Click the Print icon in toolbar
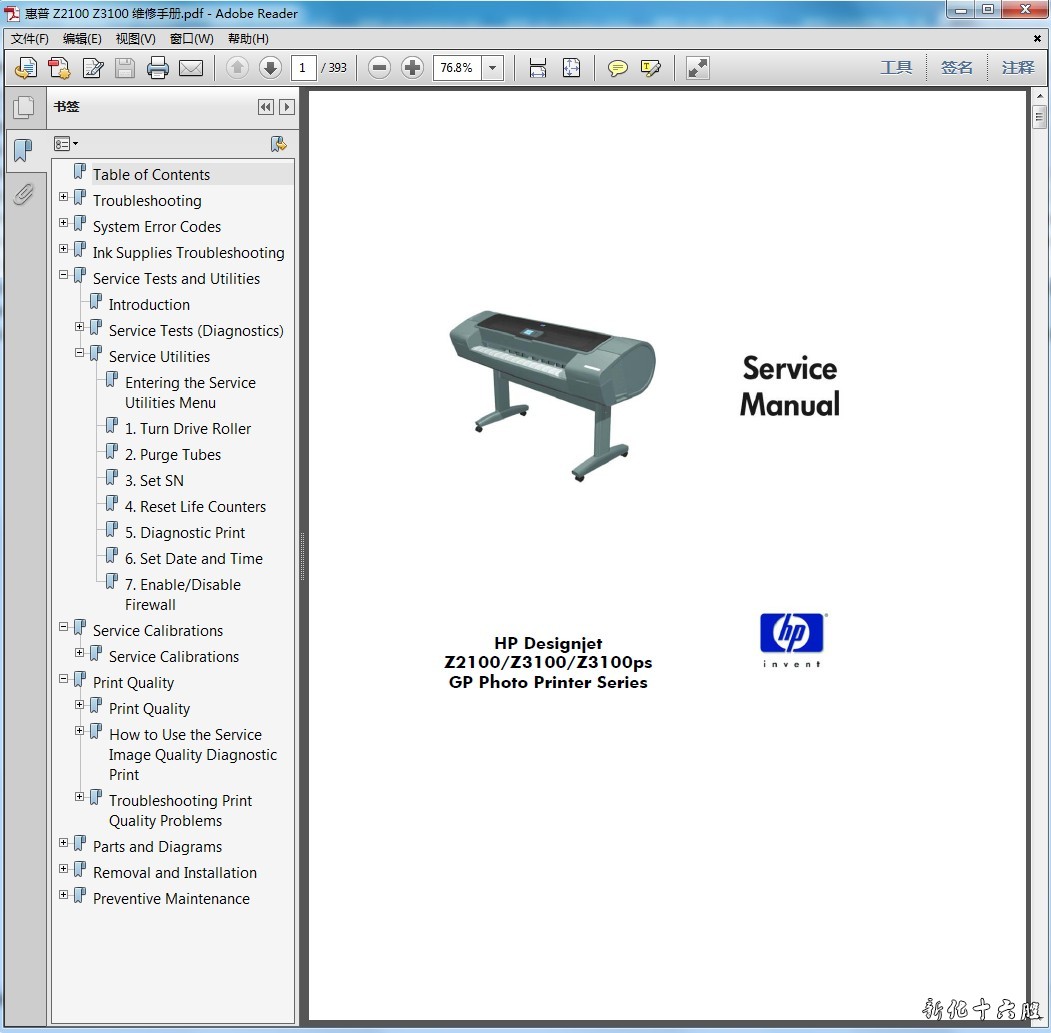 click(158, 68)
